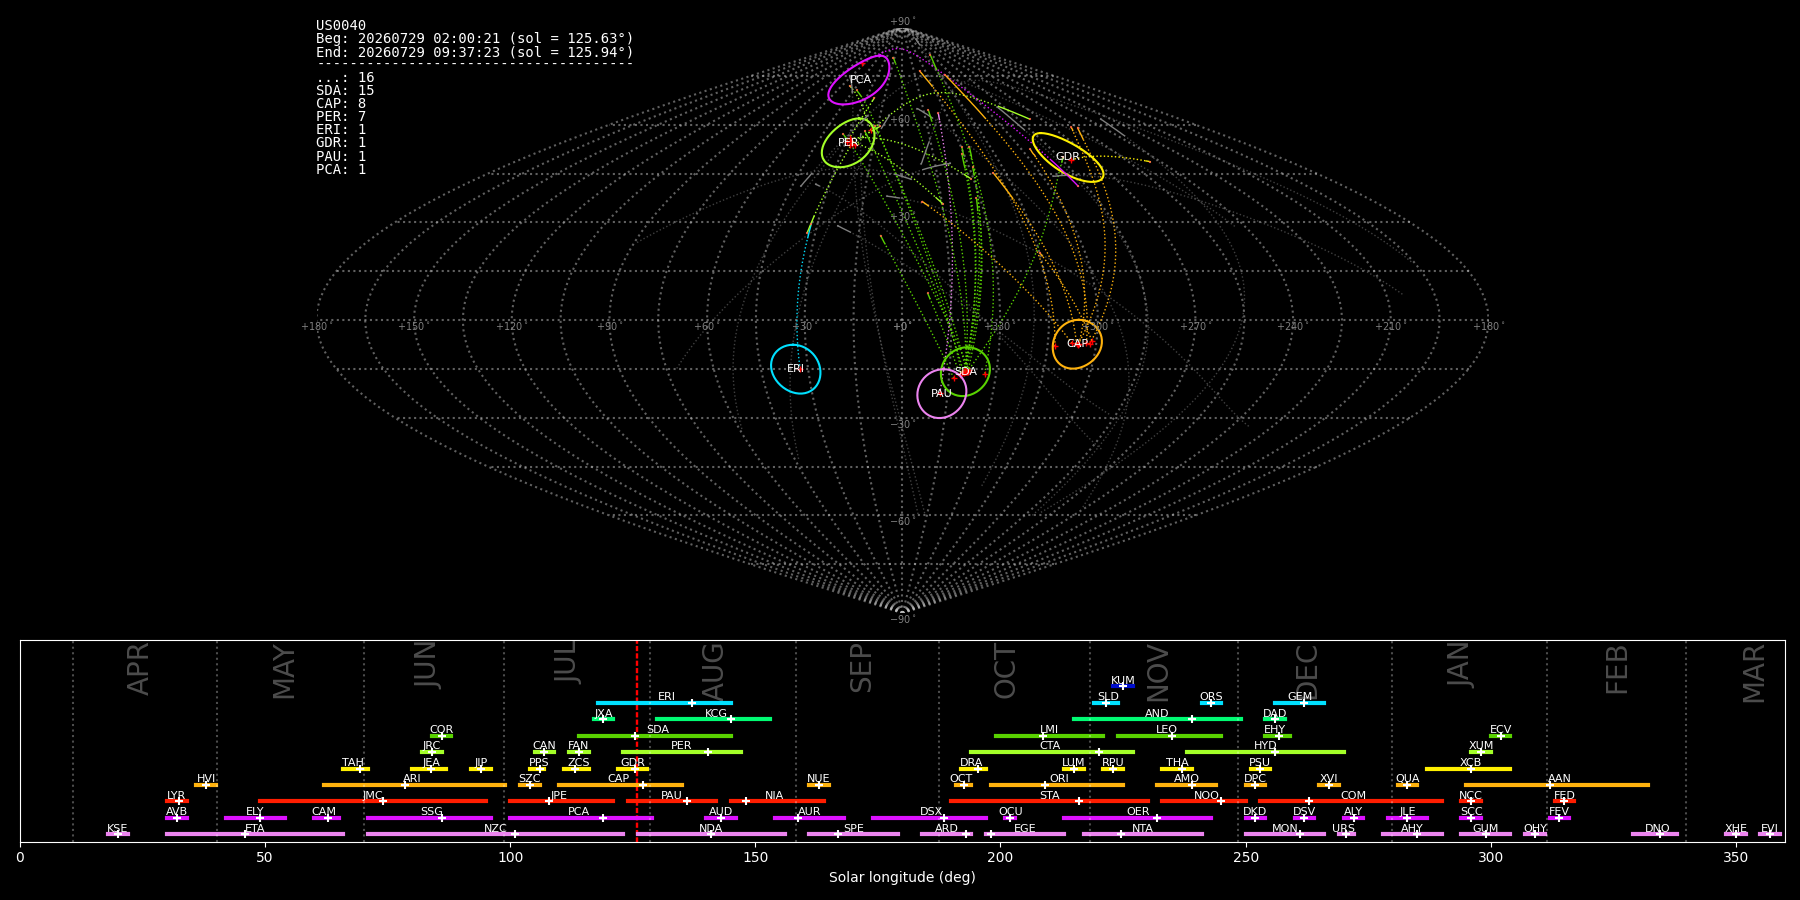Click the GDR yellow radiant ellipse
This screenshot has width=1800, height=900.
[1068, 157]
